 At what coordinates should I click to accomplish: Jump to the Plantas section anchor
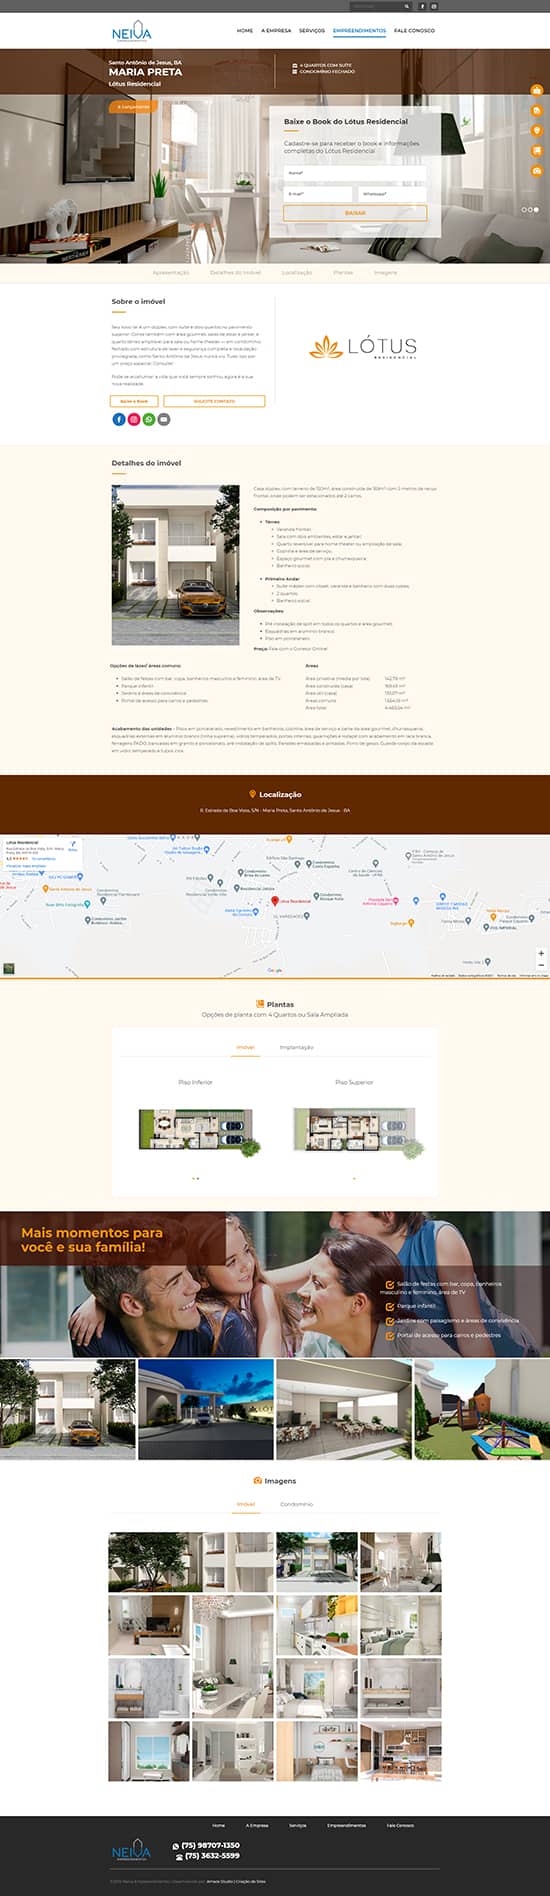tap(343, 272)
